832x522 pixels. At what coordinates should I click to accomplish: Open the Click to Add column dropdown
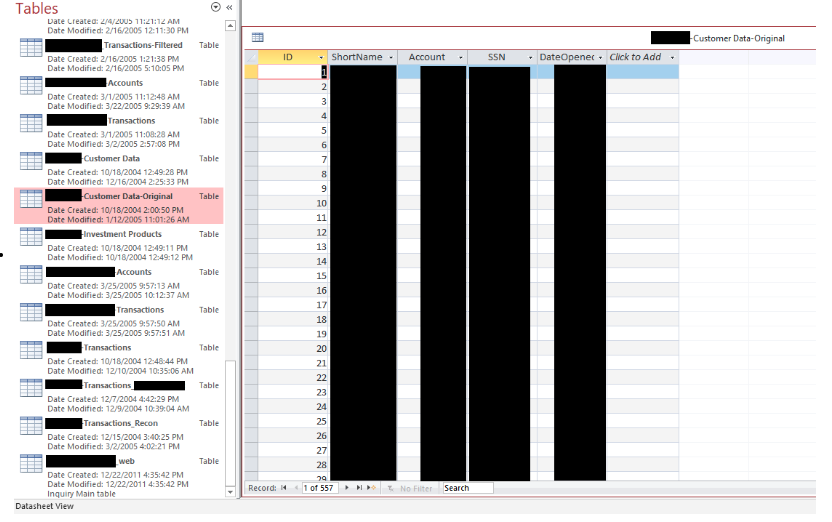click(x=672, y=58)
